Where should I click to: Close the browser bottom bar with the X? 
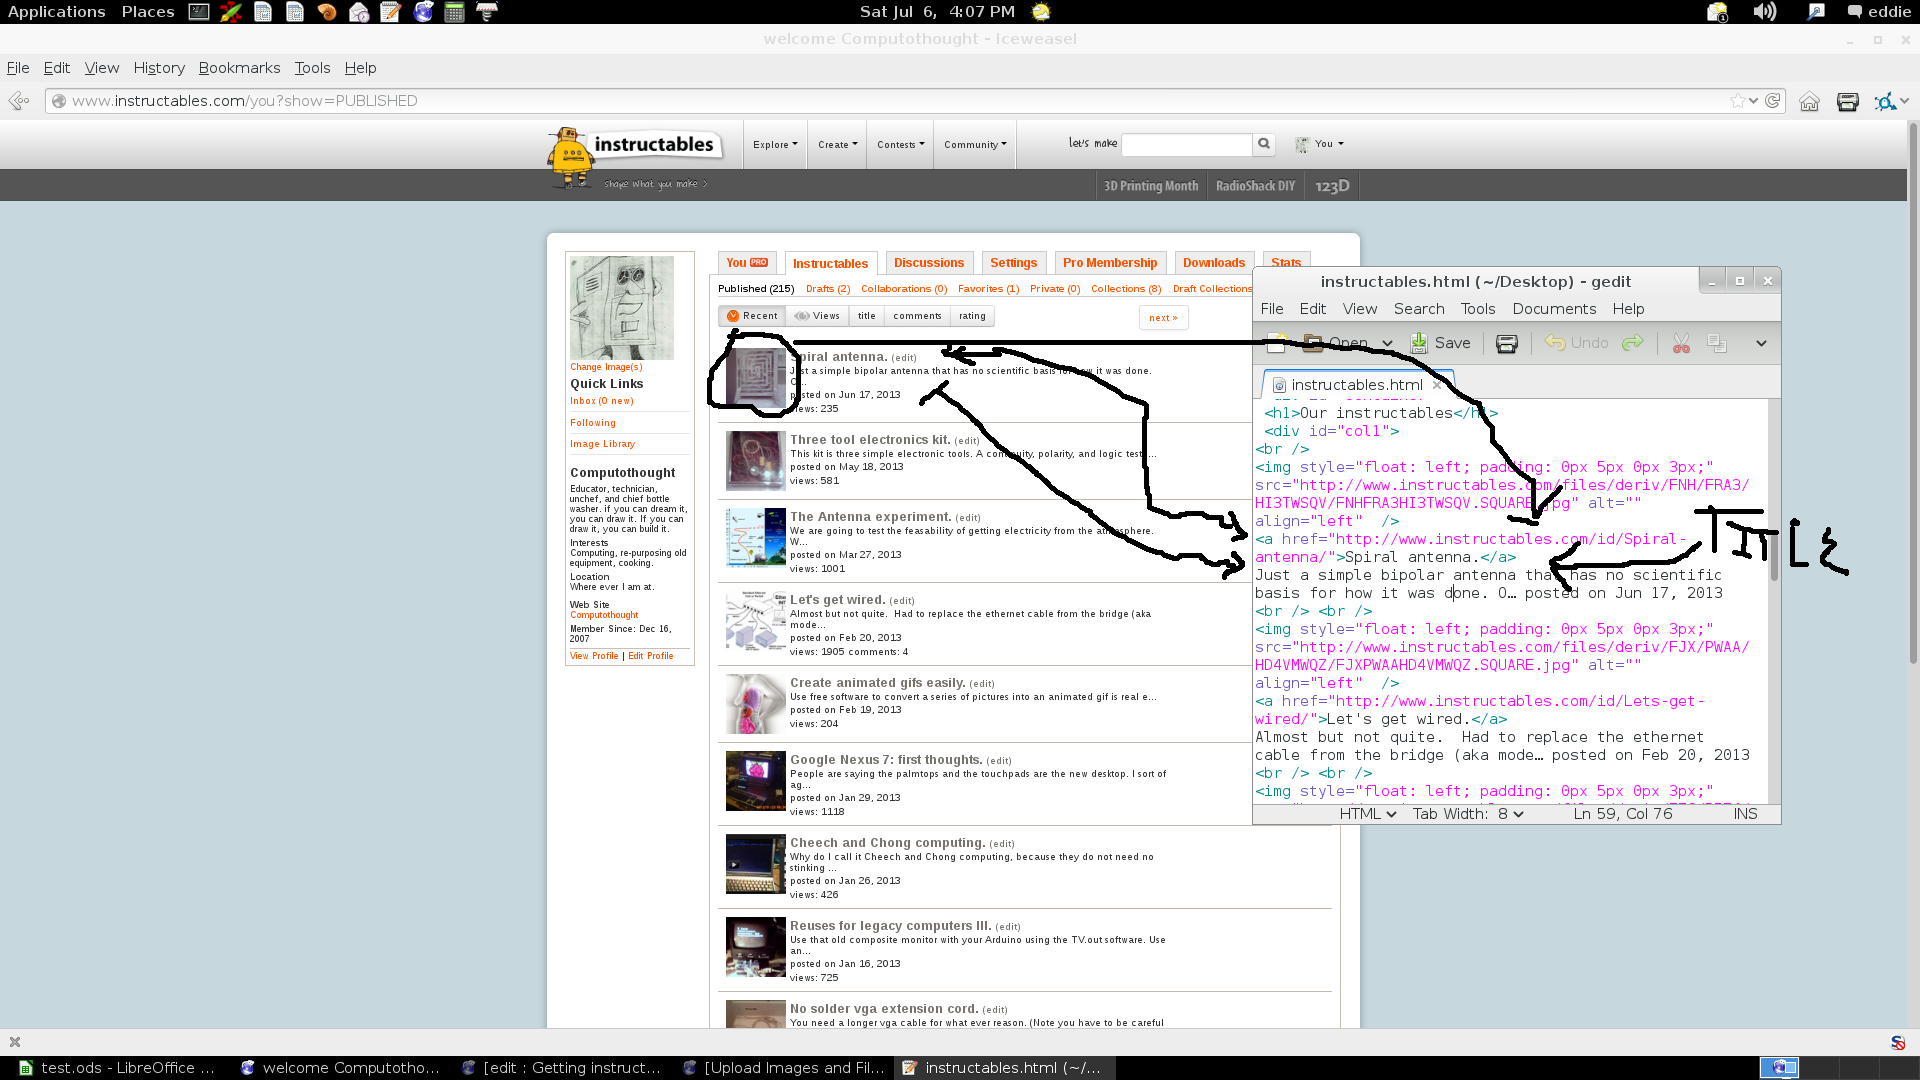pos(15,1042)
